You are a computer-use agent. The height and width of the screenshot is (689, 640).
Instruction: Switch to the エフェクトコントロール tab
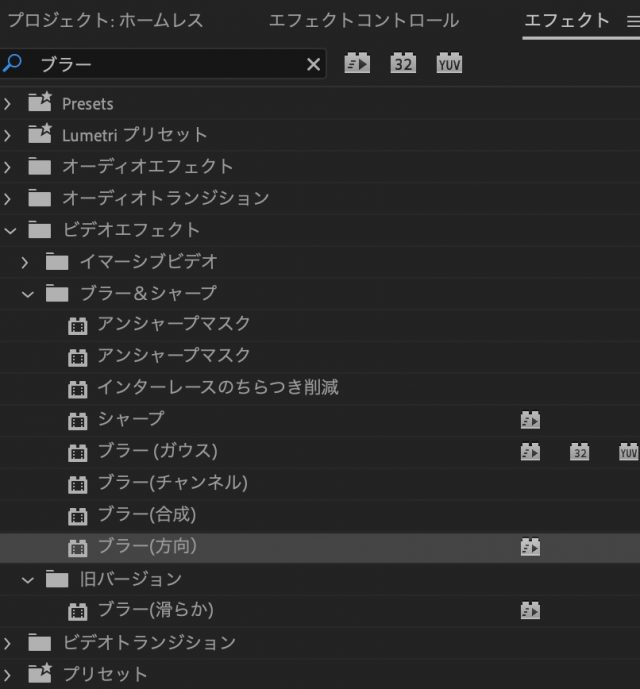click(x=364, y=21)
